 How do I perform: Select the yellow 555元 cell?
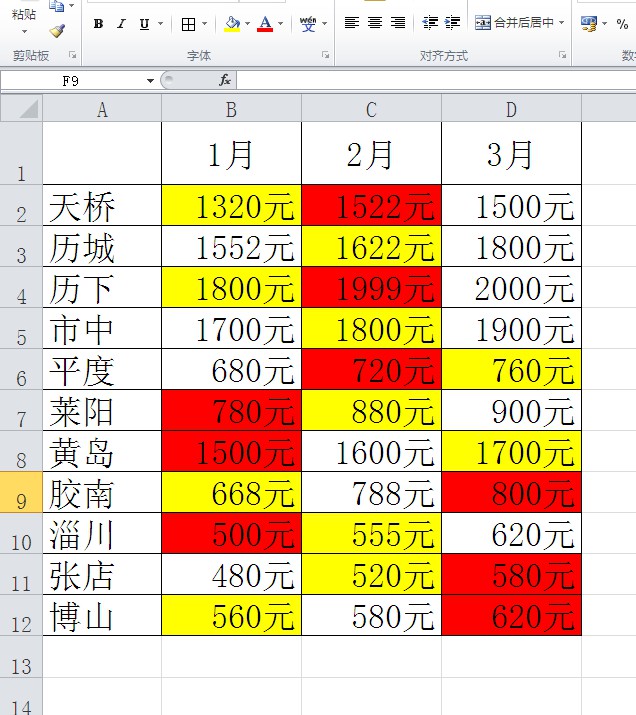coord(371,534)
